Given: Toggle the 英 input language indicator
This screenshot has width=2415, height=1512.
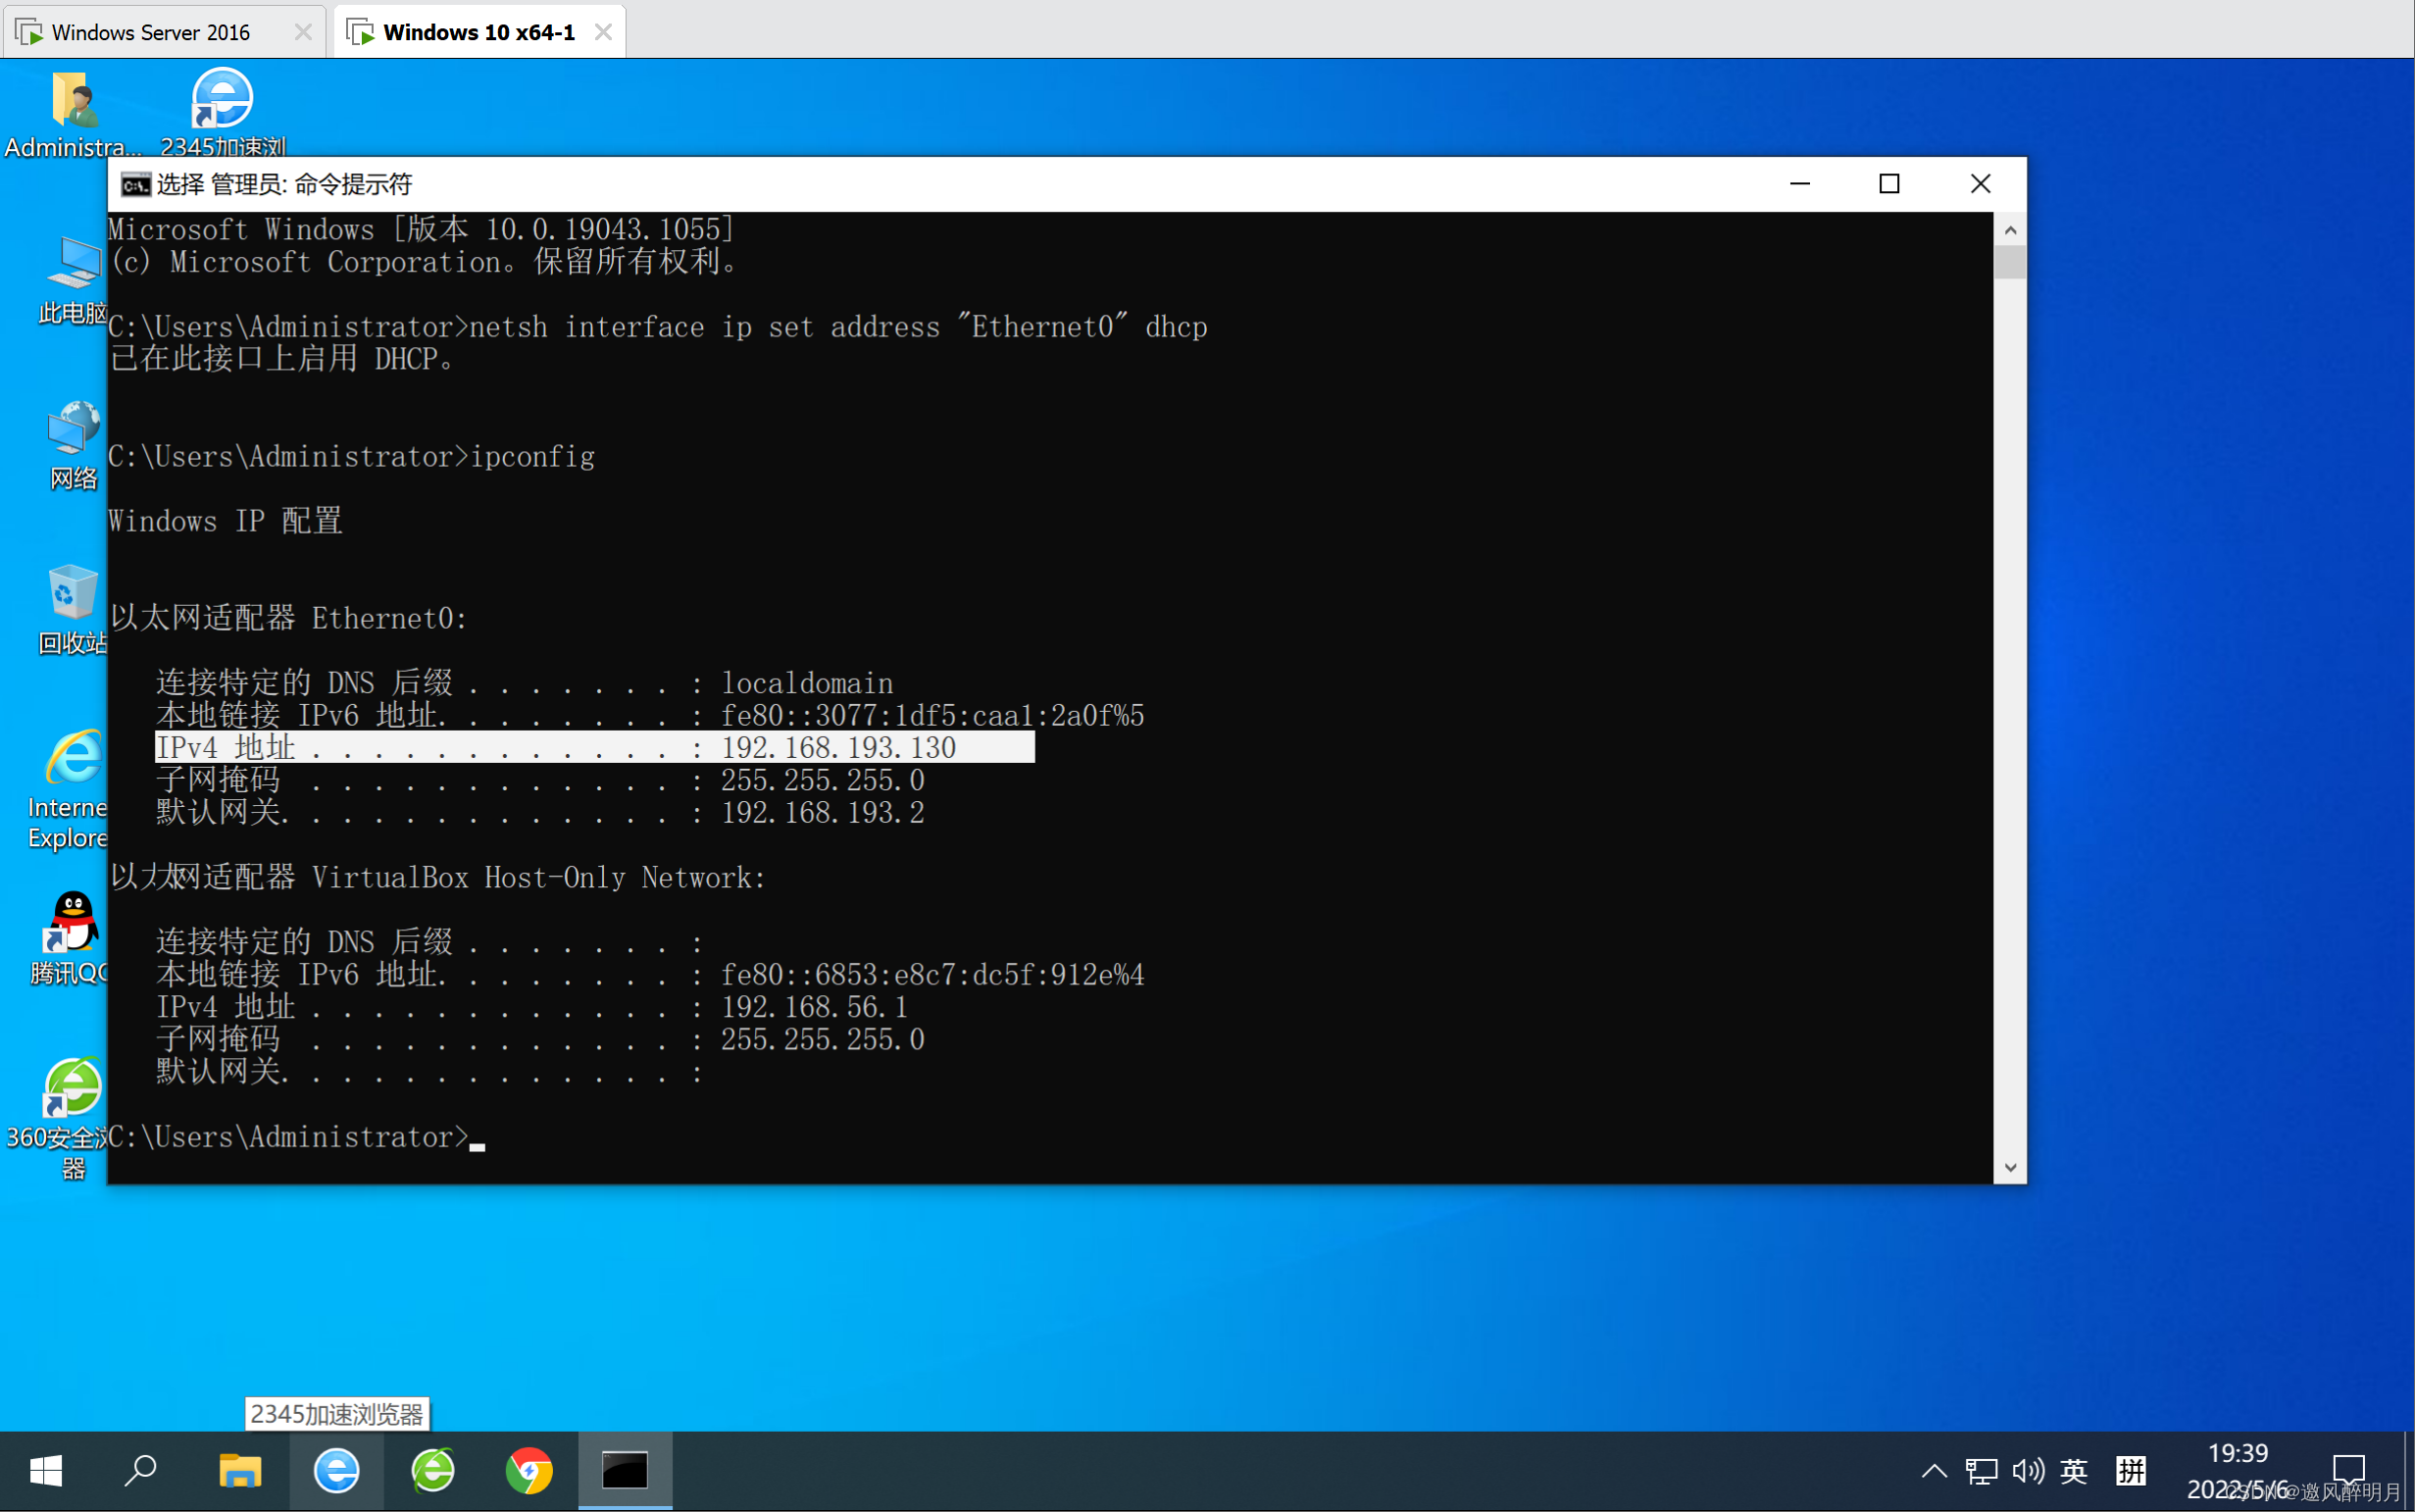Looking at the screenshot, I should [2074, 1471].
